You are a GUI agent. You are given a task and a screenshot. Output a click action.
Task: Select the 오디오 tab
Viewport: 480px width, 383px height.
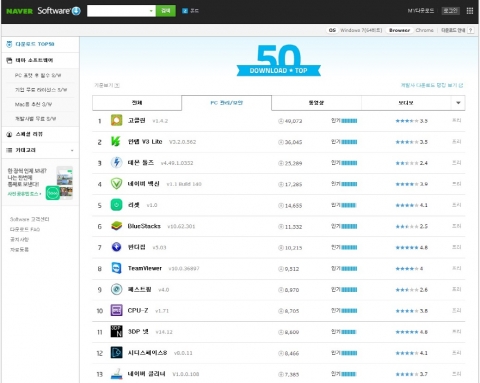point(406,103)
